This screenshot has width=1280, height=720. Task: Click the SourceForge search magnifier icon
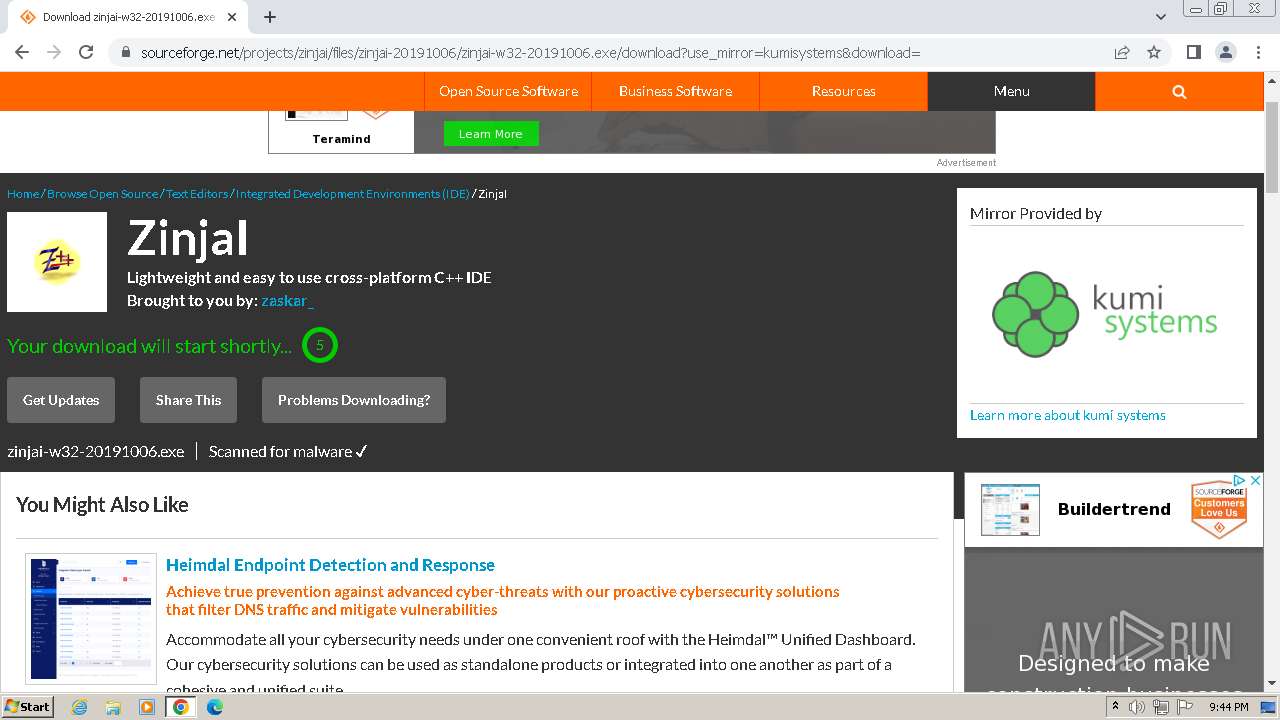click(x=1179, y=91)
